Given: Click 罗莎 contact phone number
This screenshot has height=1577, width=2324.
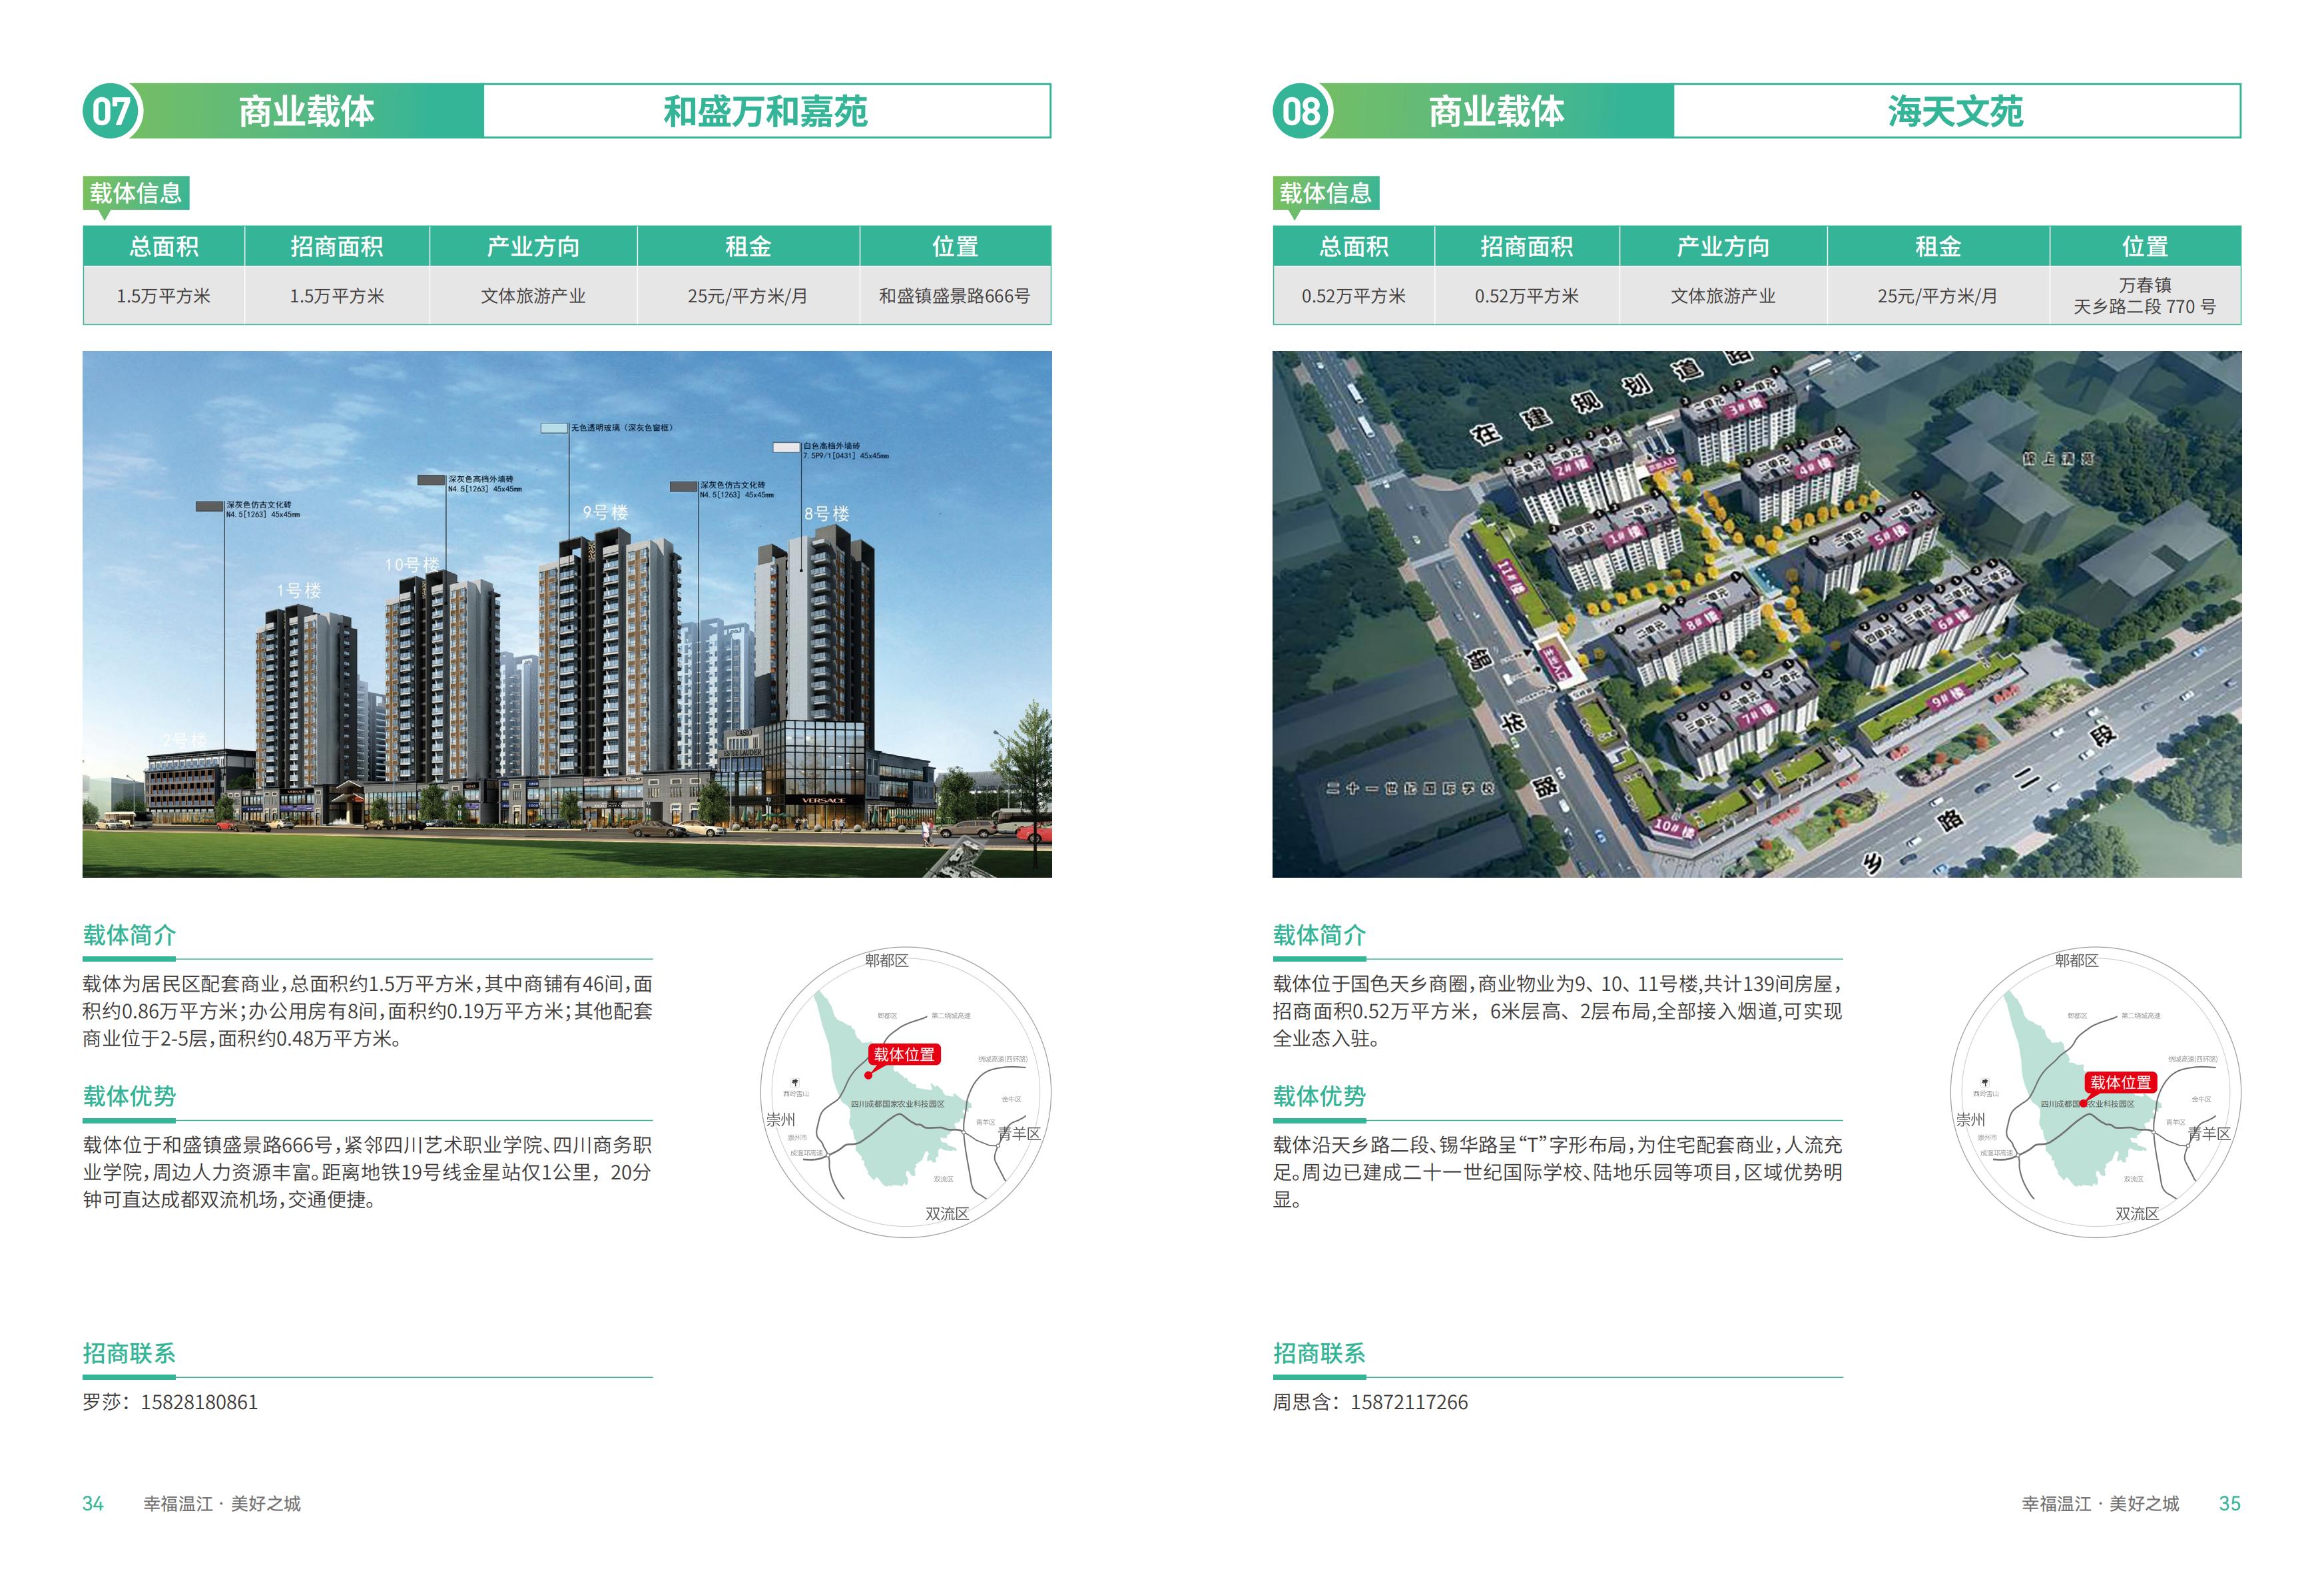Looking at the screenshot, I should pyautogui.click(x=199, y=1402).
